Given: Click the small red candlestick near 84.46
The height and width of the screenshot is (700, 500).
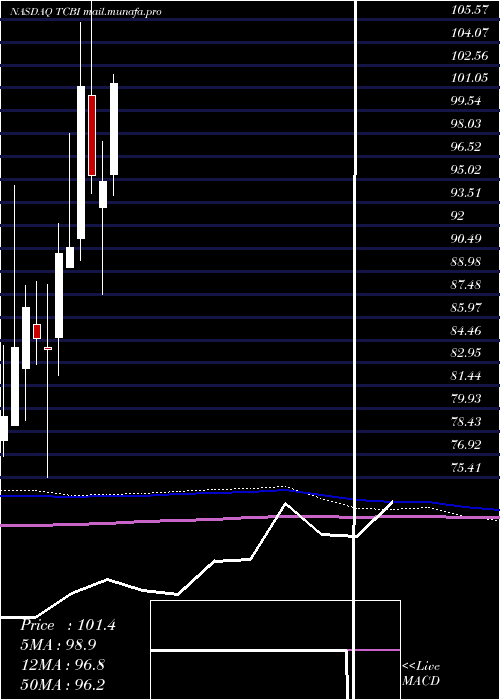Looking at the screenshot, I should pyautogui.click(x=37, y=331).
